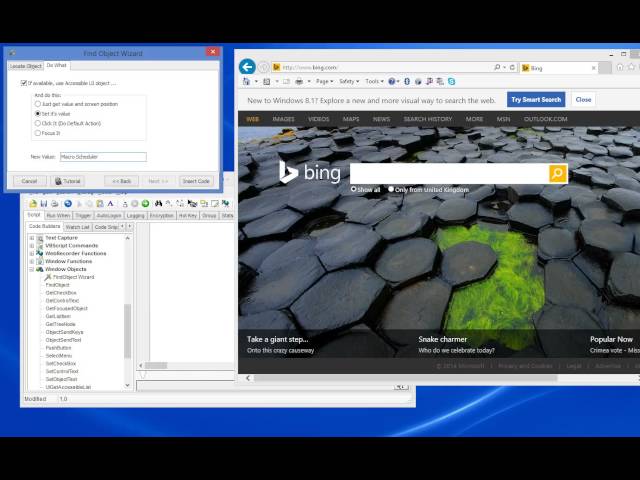The width and height of the screenshot is (640, 480).
Task: Click the '<< Back' button in wizard
Action: [x=122, y=181]
